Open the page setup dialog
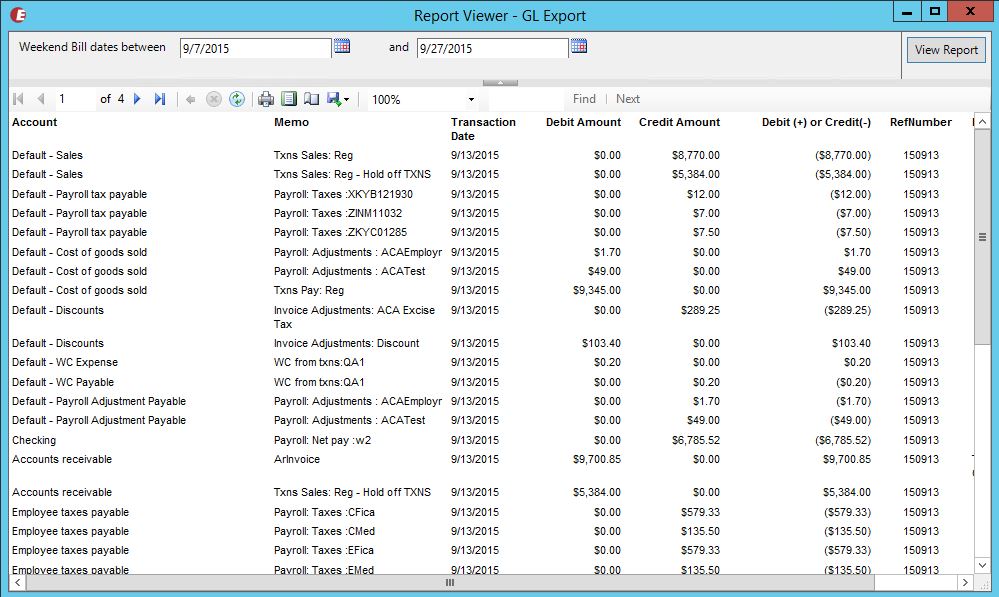Image resolution: width=999 pixels, height=597 pixels. pos(312,99)
